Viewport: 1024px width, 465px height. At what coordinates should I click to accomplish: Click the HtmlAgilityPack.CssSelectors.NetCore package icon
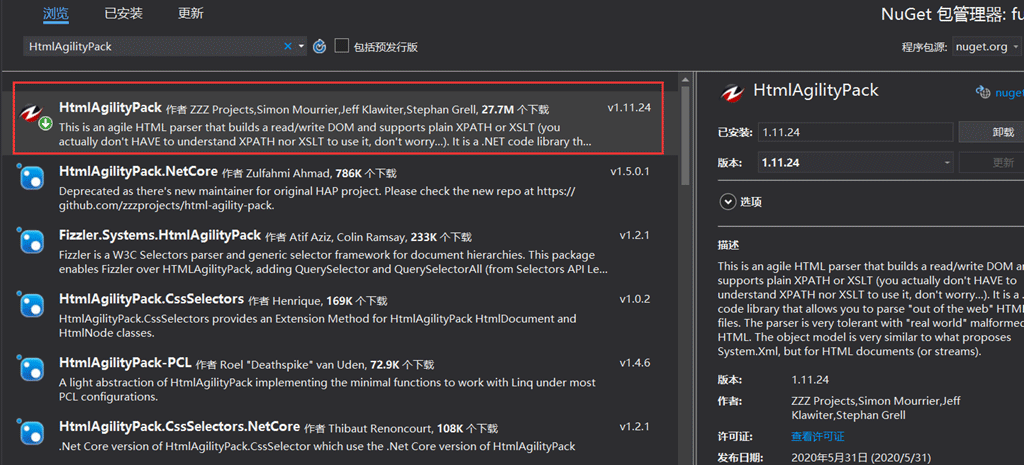33,432
